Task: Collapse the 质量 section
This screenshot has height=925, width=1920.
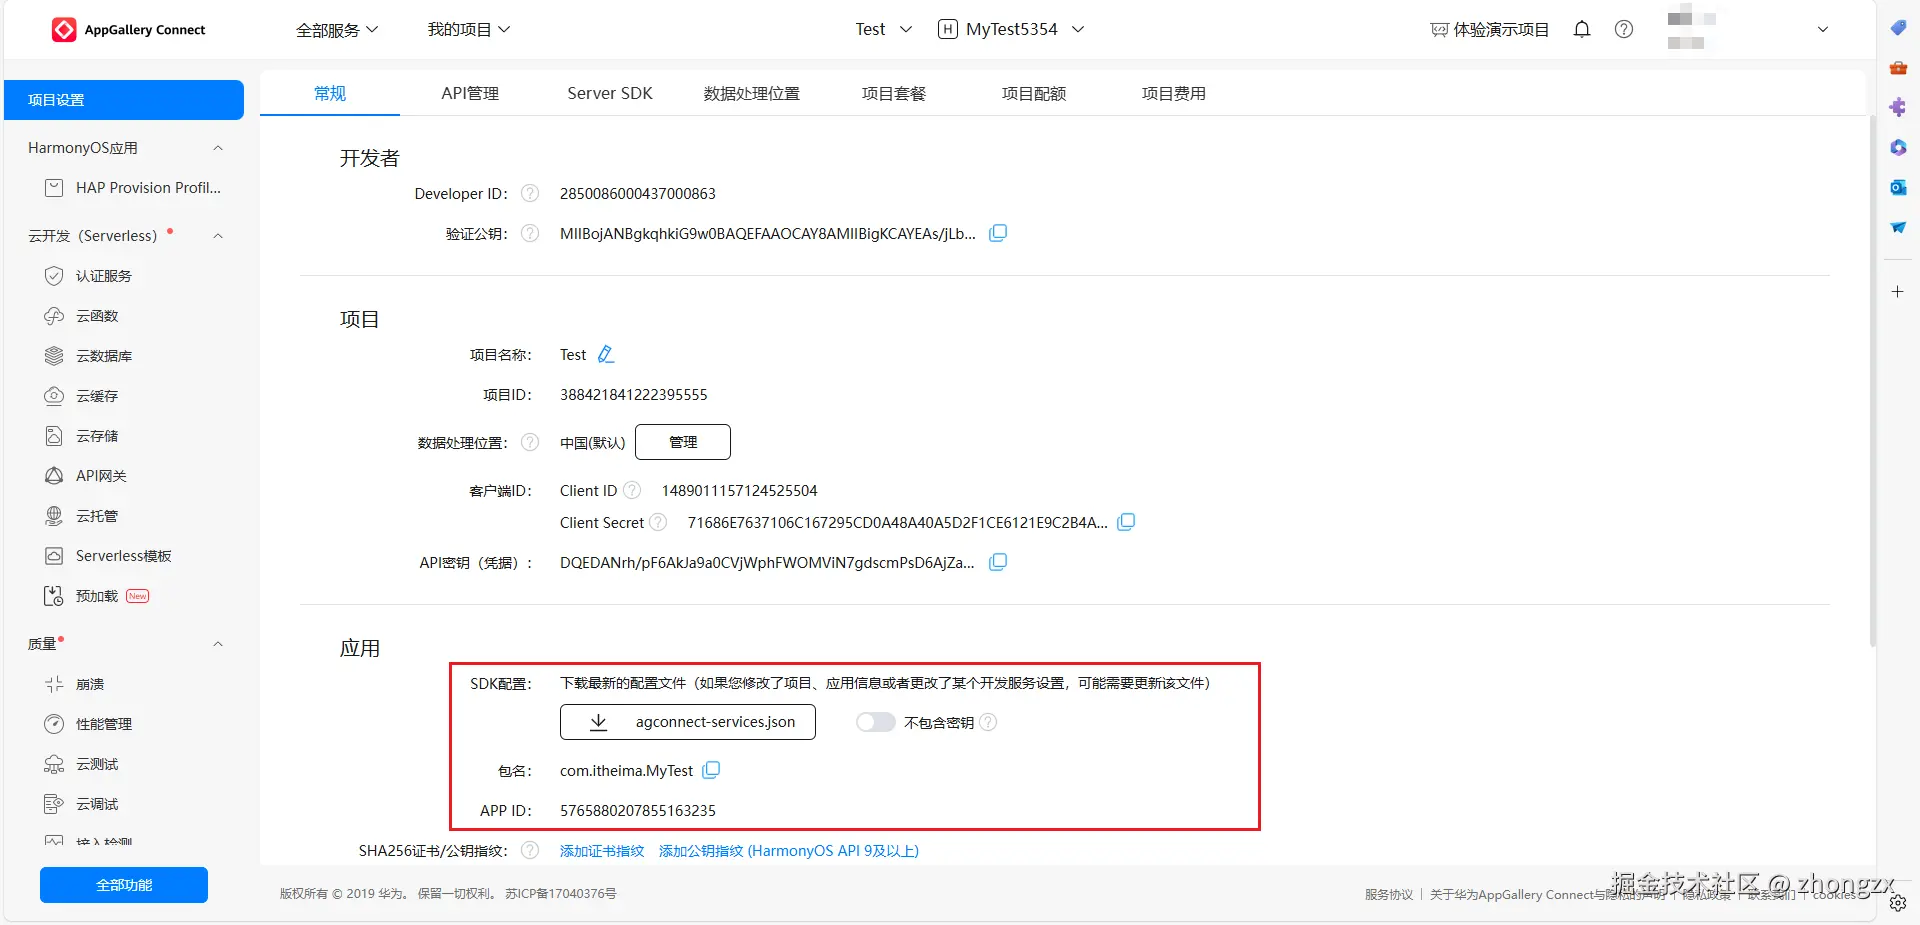Action: [218, 644]
